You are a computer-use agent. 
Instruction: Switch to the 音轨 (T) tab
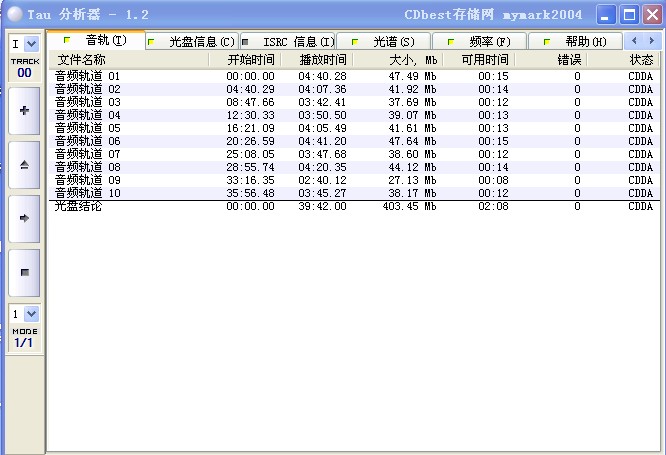coord(96,40)
